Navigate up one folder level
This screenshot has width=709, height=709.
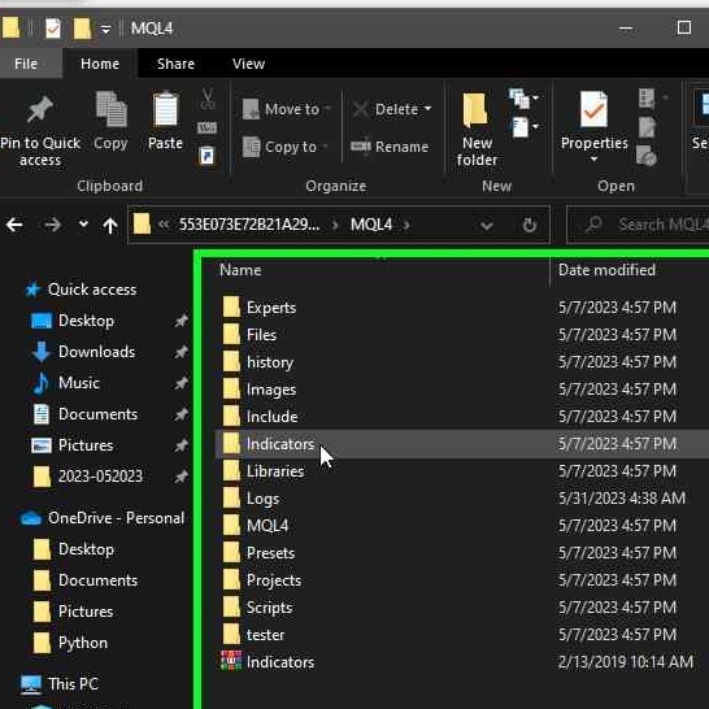(110, 225)
